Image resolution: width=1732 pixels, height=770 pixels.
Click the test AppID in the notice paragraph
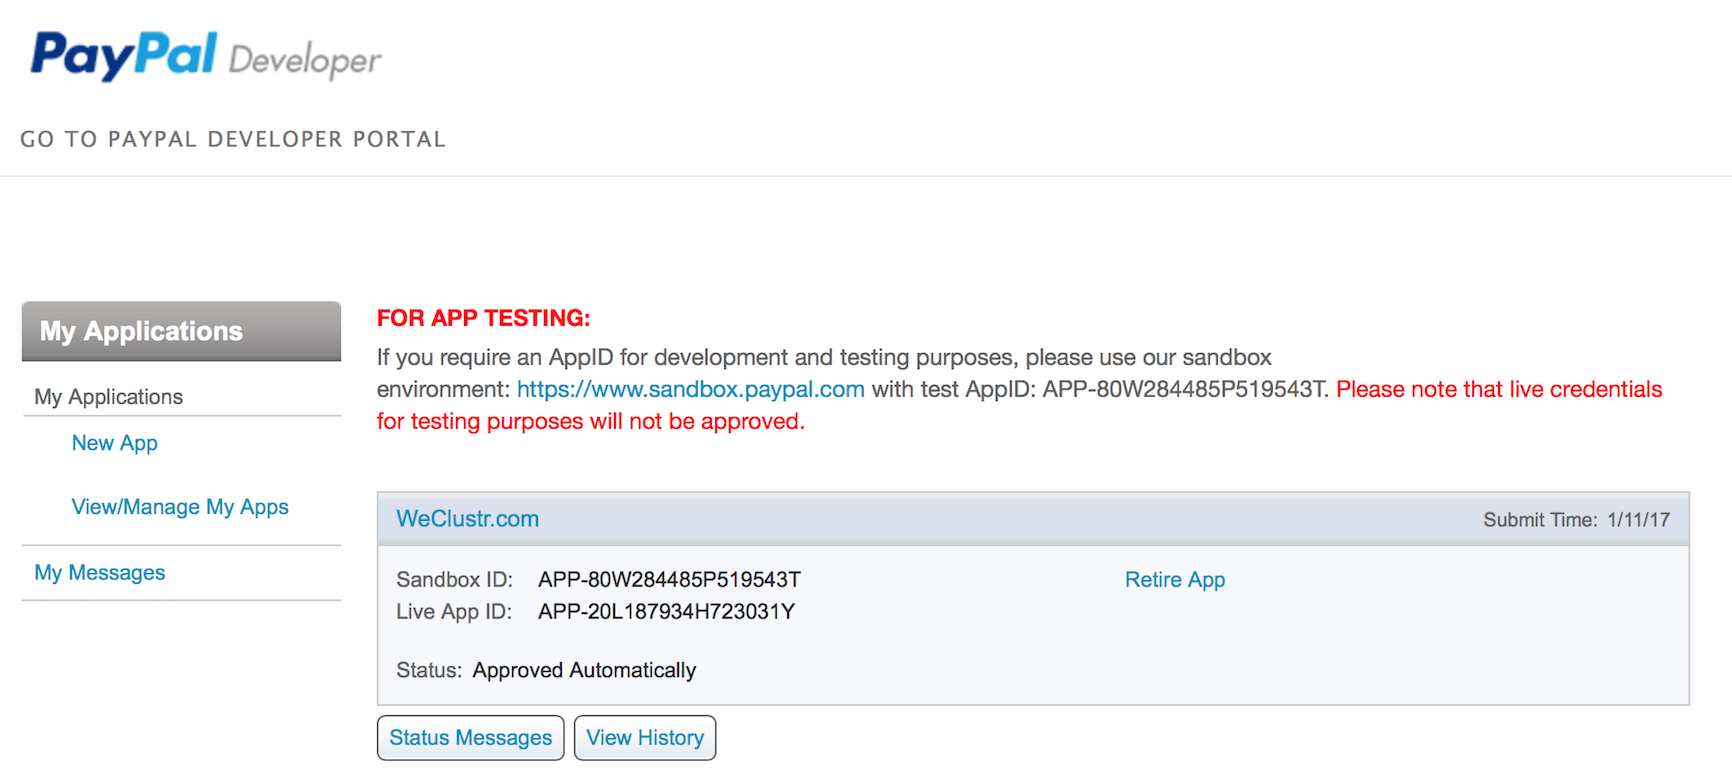pos(1184,389)
